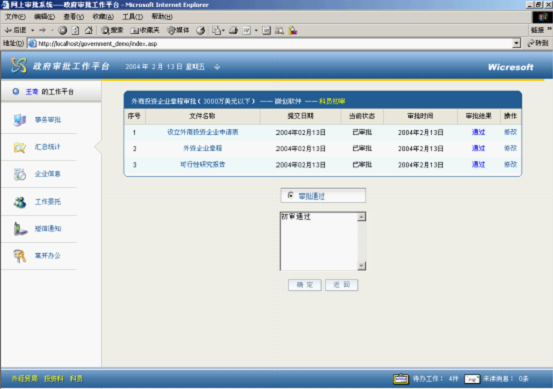Image resolution: width=553 pixels, height=389 pixels.
Task: Click the Print toolbar icon
Action: click(x=233, y=30)
